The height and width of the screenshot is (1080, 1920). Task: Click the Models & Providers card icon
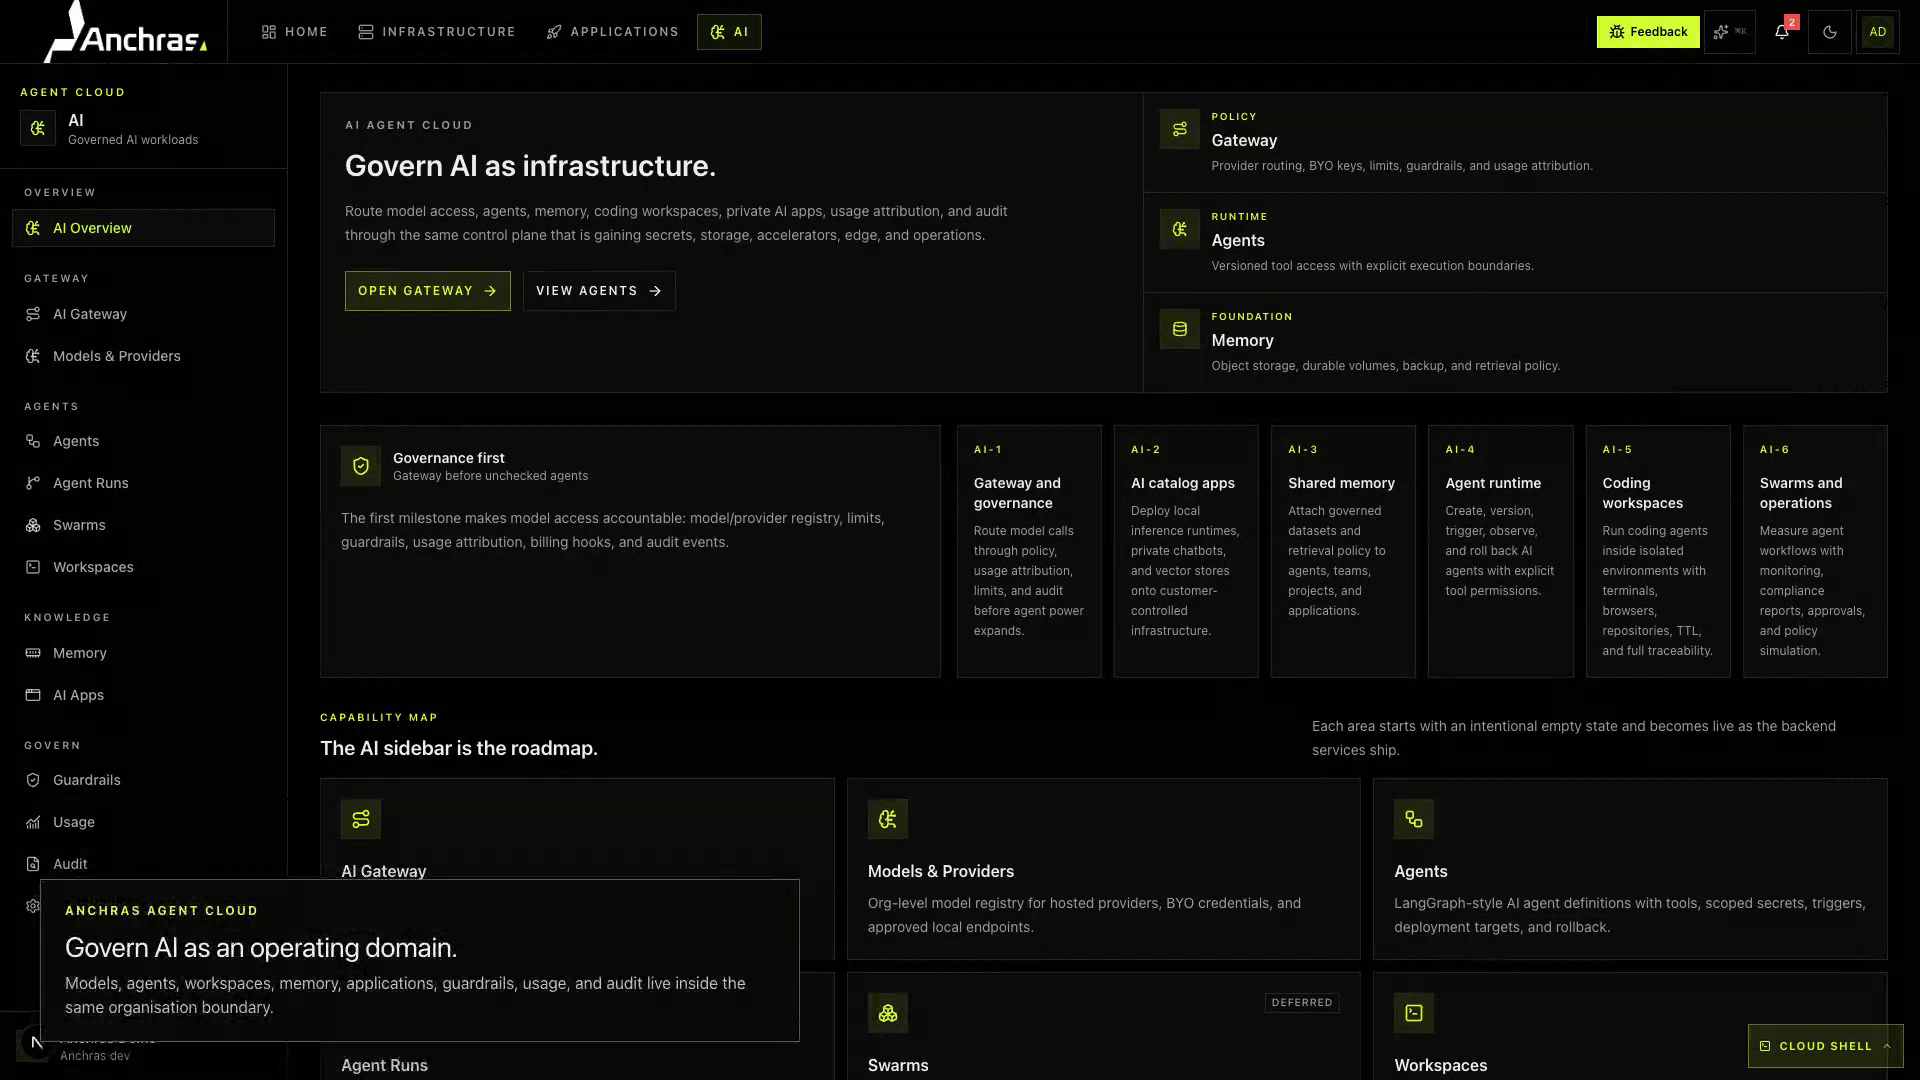click(887, 819)
